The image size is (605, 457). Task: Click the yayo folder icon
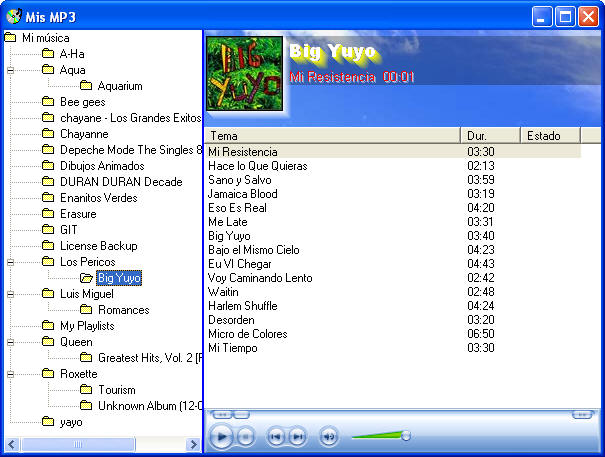[48, 421]
